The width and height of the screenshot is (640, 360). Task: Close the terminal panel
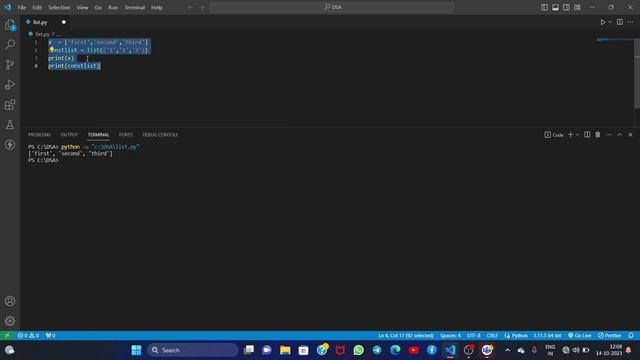630,135
